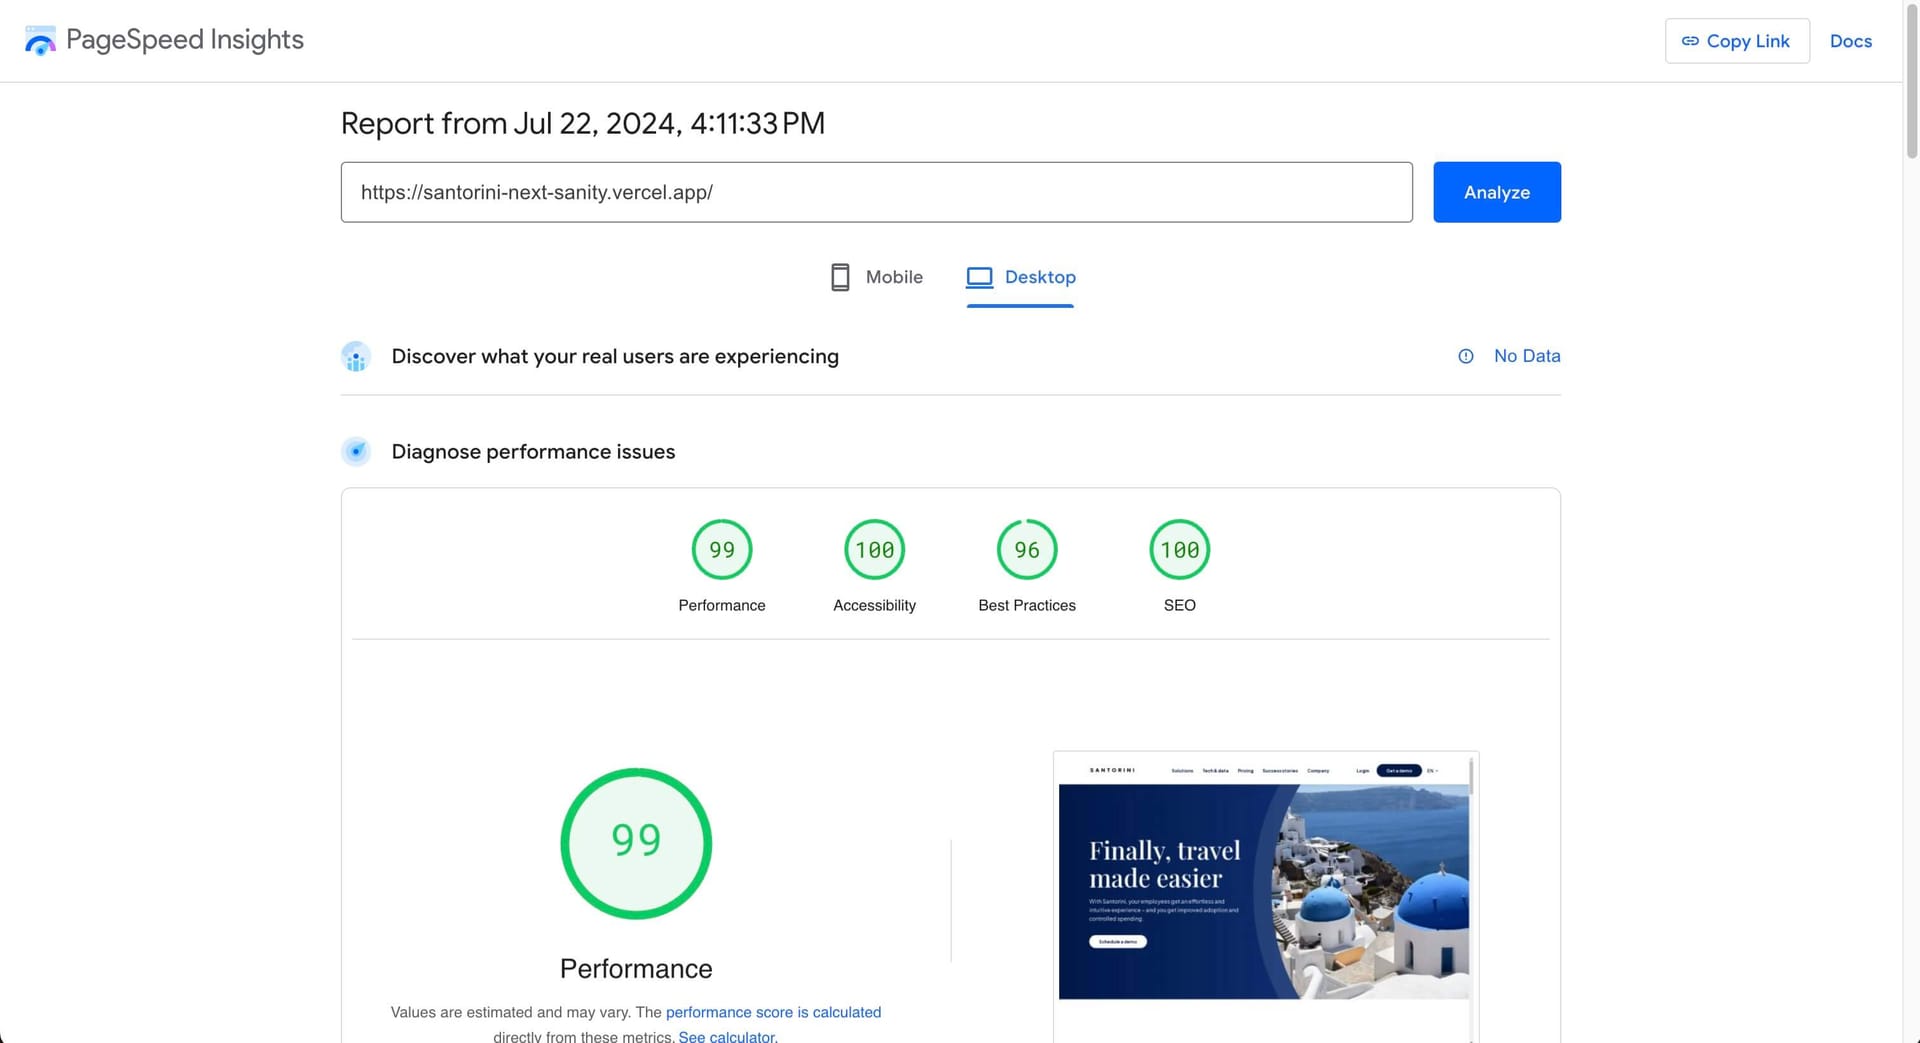Click the real users experience icon
This screenshot has width=1920, height=1043.
coord(356,356)
